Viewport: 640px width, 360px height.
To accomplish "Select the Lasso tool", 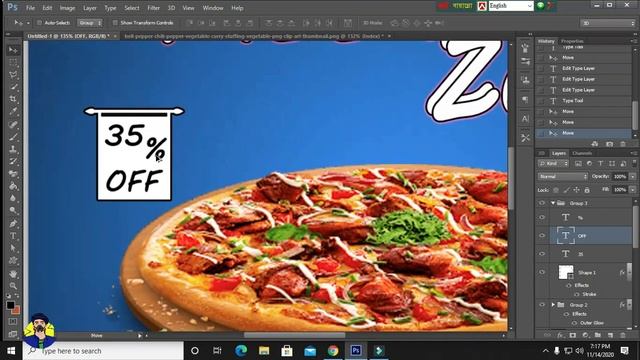I will 13,75.
